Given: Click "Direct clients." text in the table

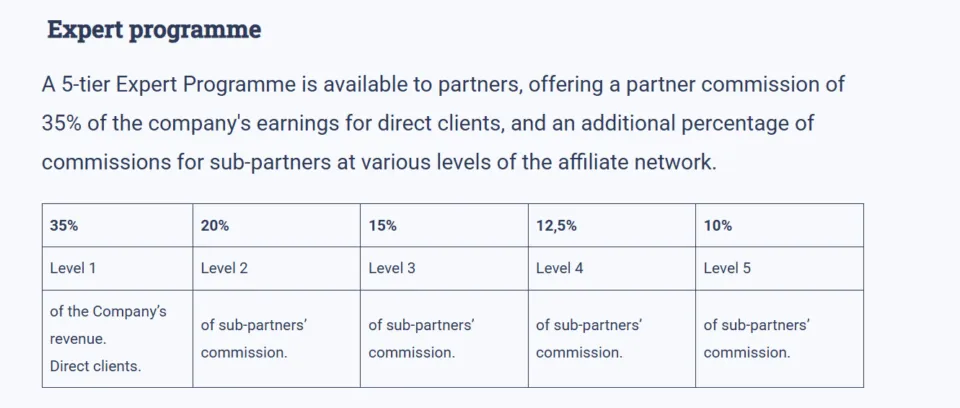Looking at the screenshot, I should point(95,366).
